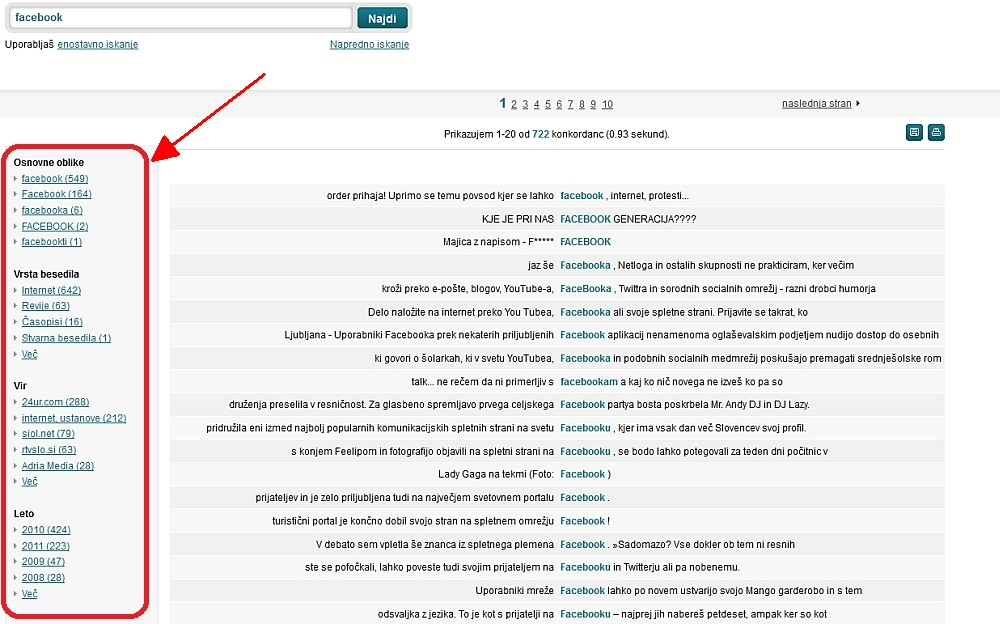1000x624 pixels.
Task: Open keyword Facebooka in 'ki govori o šolarkah' row
Action: click(x=585, y=359)
